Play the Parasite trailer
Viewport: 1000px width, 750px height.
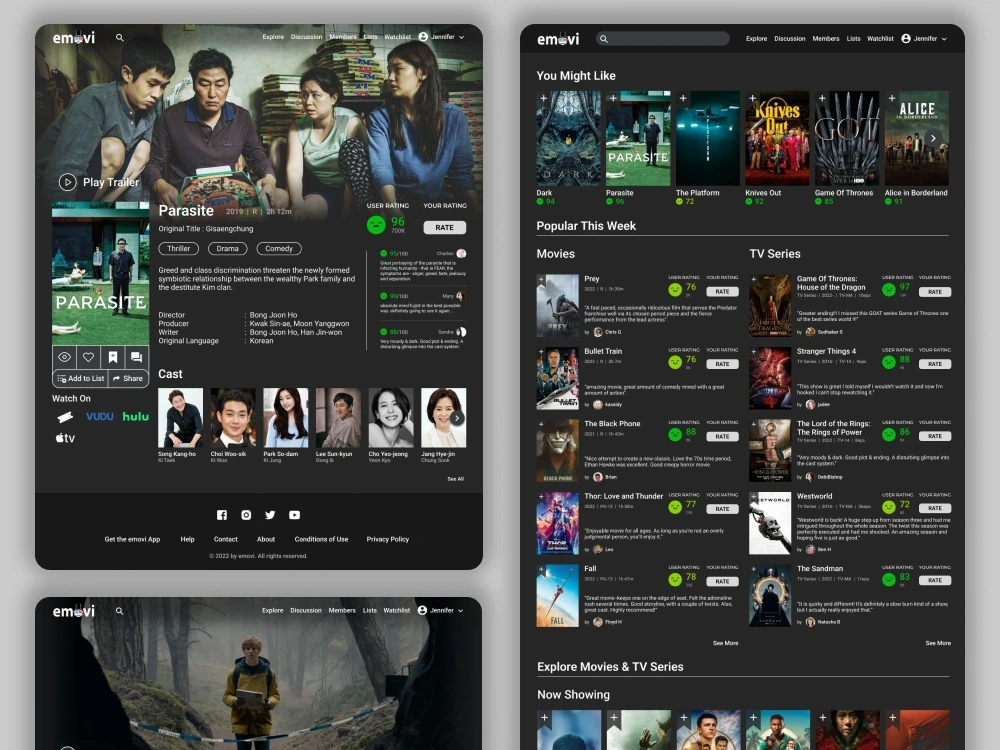99,182
